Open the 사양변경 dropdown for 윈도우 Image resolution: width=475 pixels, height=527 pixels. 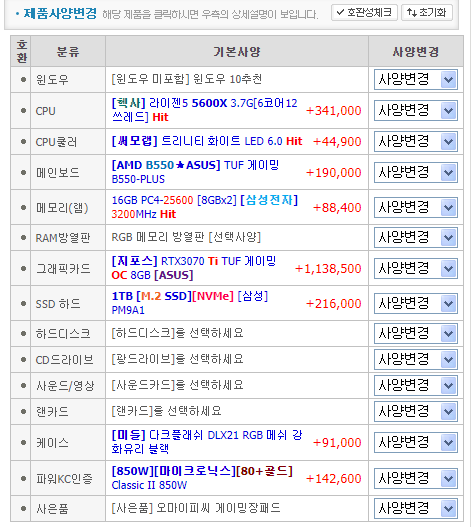coord(415,80)
